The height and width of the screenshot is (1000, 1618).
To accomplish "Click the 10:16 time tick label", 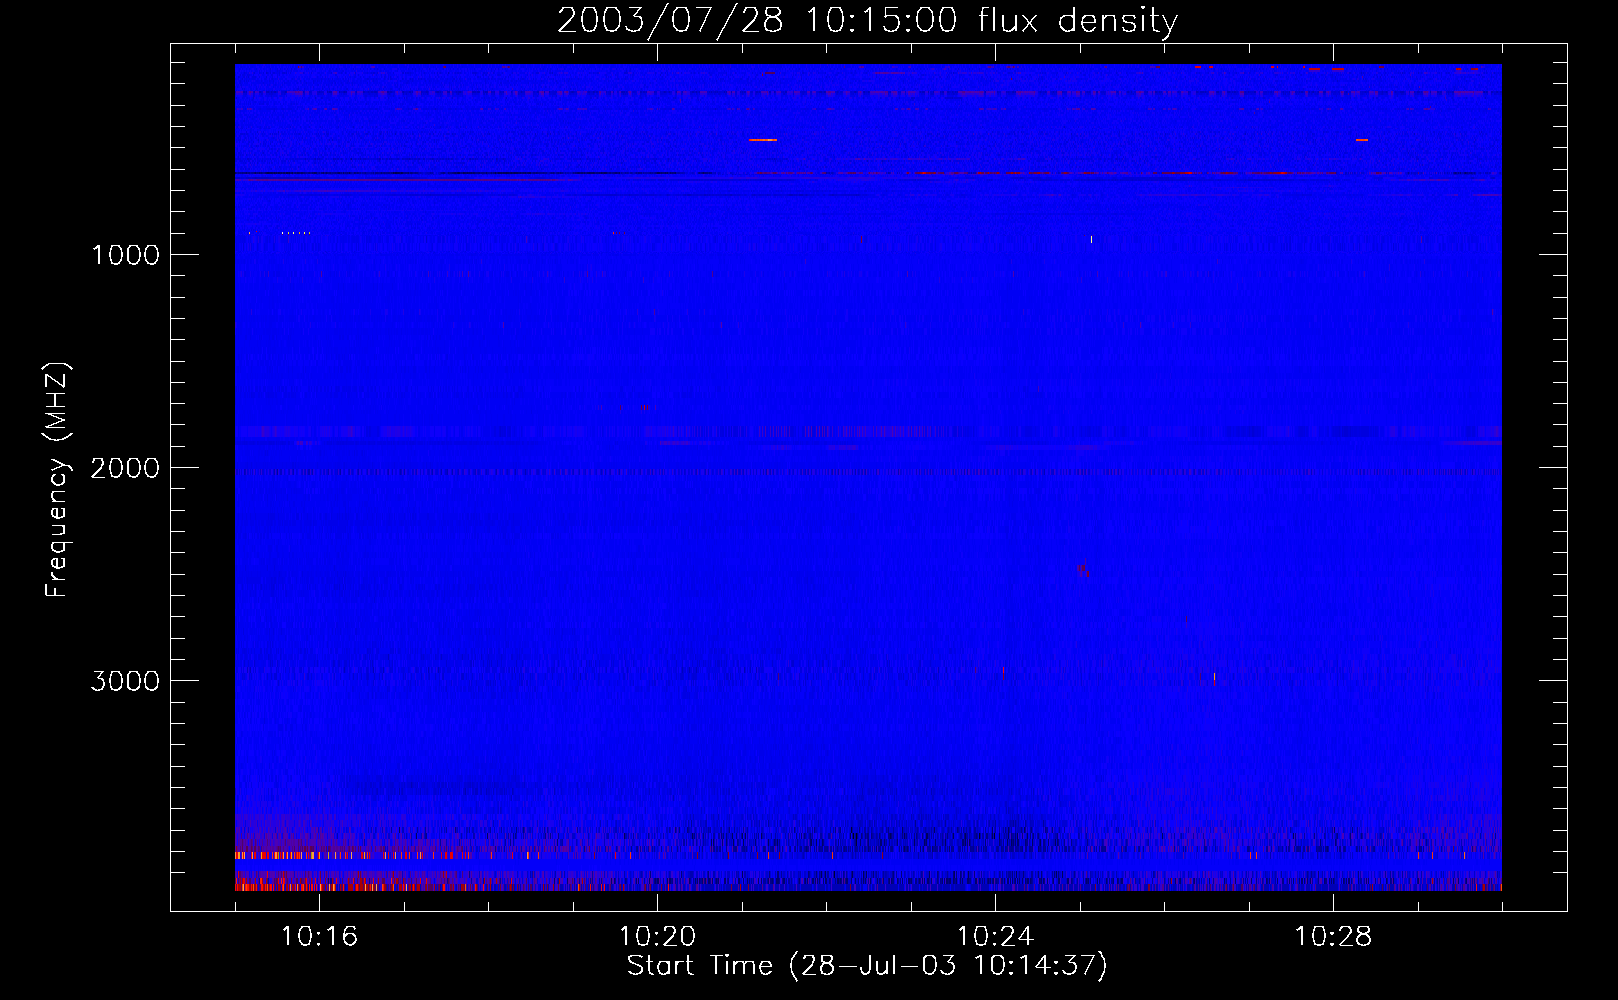I will [x=319, y=936].
